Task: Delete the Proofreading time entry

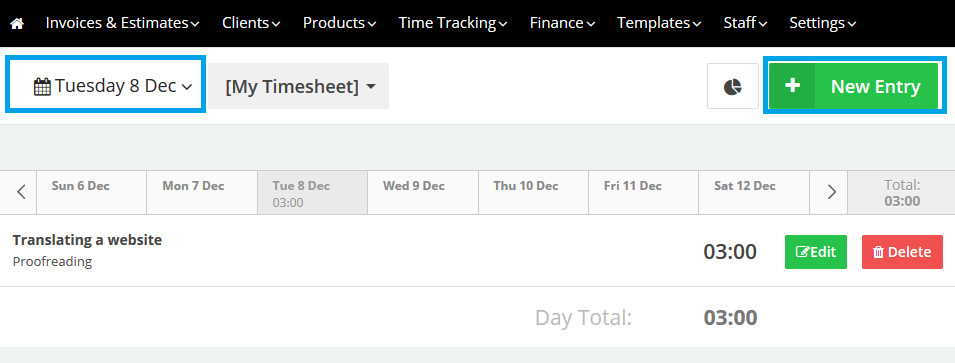Action: click(x=902, y=252)
